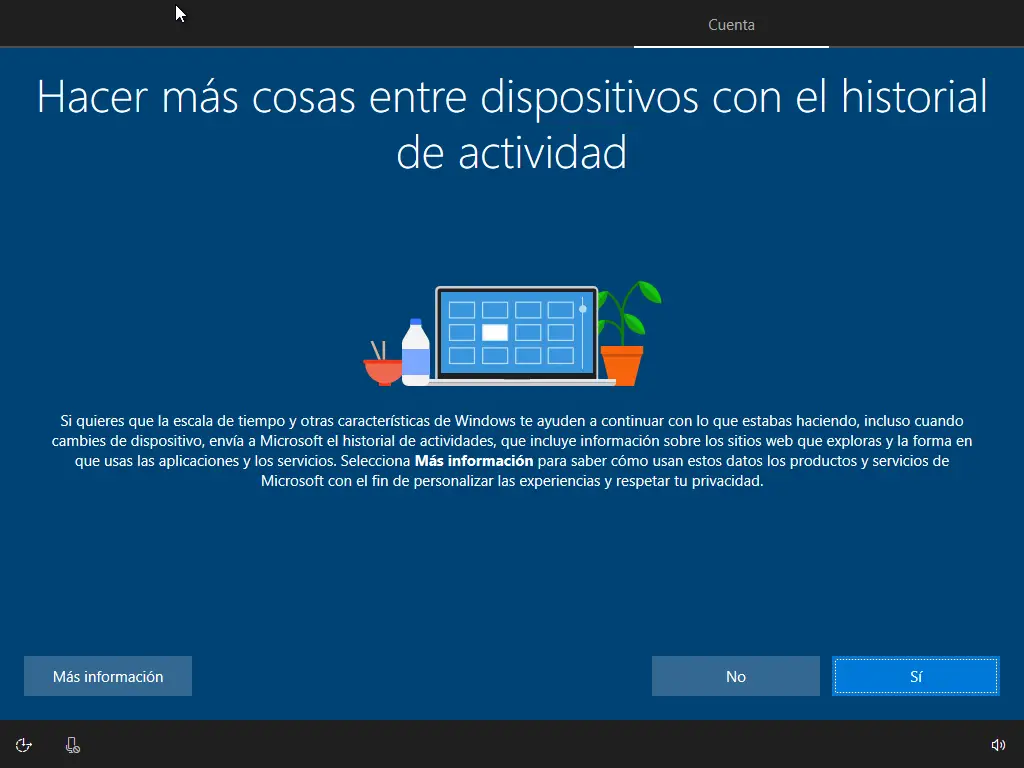Toggle the Cortana microphone muted icon

click(72, 745)
